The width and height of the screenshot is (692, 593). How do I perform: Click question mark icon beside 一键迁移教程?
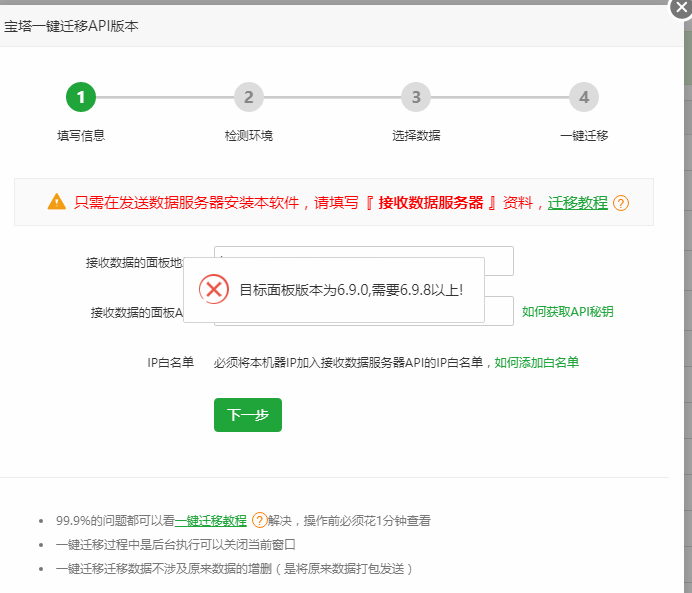260,520
